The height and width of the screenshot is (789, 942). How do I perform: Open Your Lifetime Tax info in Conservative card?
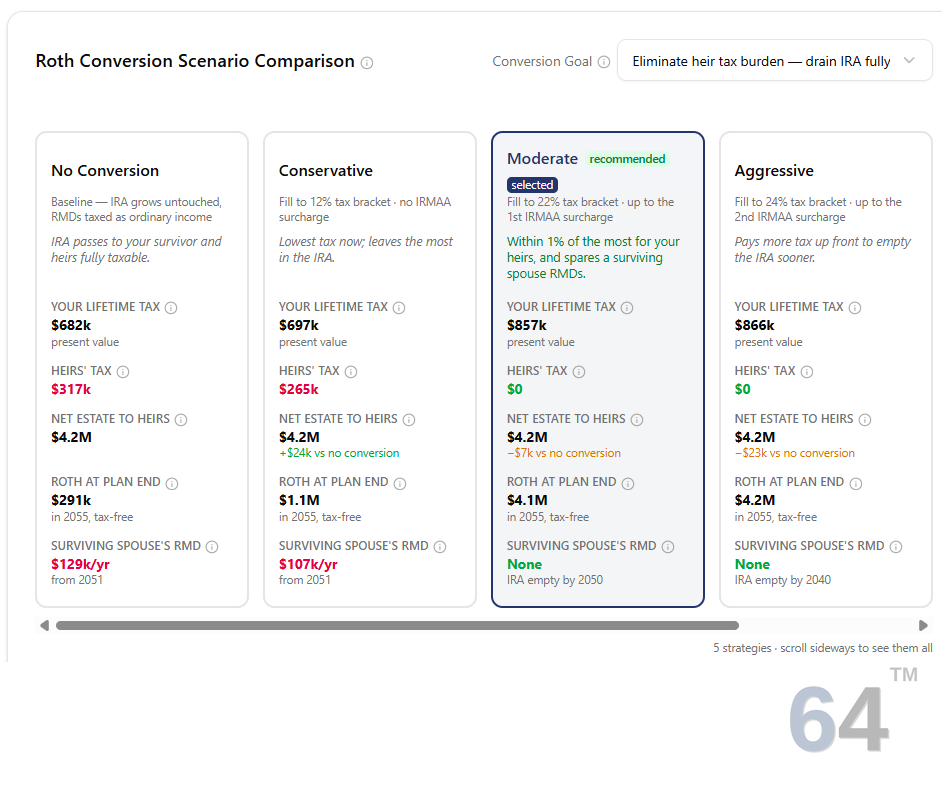(399, 308)
